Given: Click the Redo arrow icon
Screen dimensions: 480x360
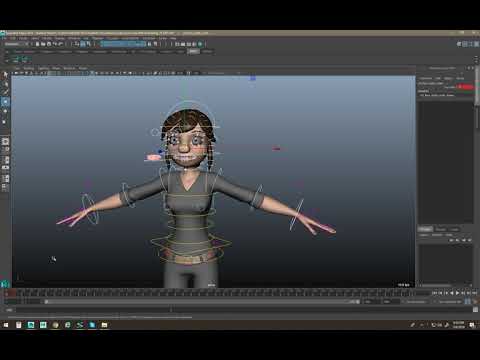Looking at the screenshot, I should tap(61, 44).
